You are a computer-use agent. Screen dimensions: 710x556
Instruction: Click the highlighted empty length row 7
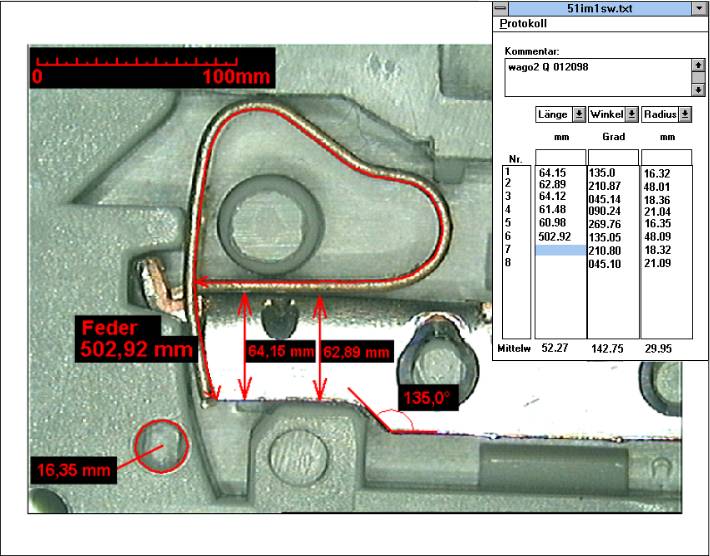click(x=561, y=250)
